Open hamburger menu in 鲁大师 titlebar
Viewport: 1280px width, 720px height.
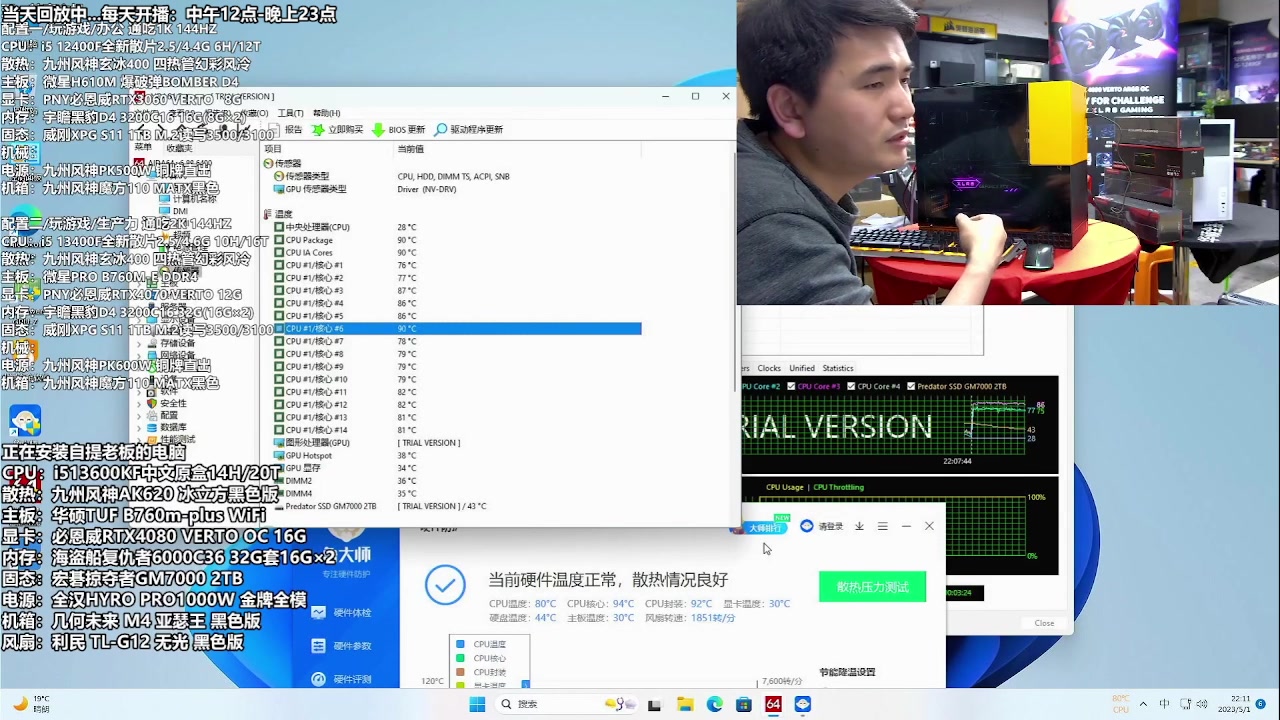pyautogui.click(x=882, y=526)
